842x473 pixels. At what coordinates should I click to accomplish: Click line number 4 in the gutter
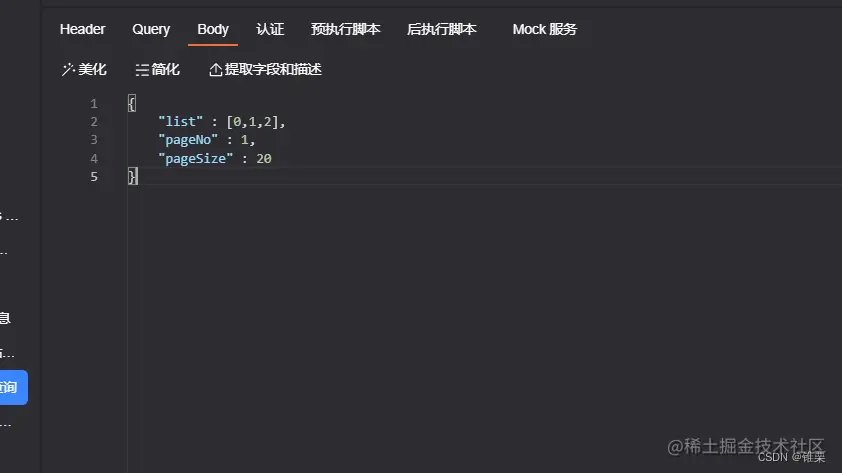94,158
